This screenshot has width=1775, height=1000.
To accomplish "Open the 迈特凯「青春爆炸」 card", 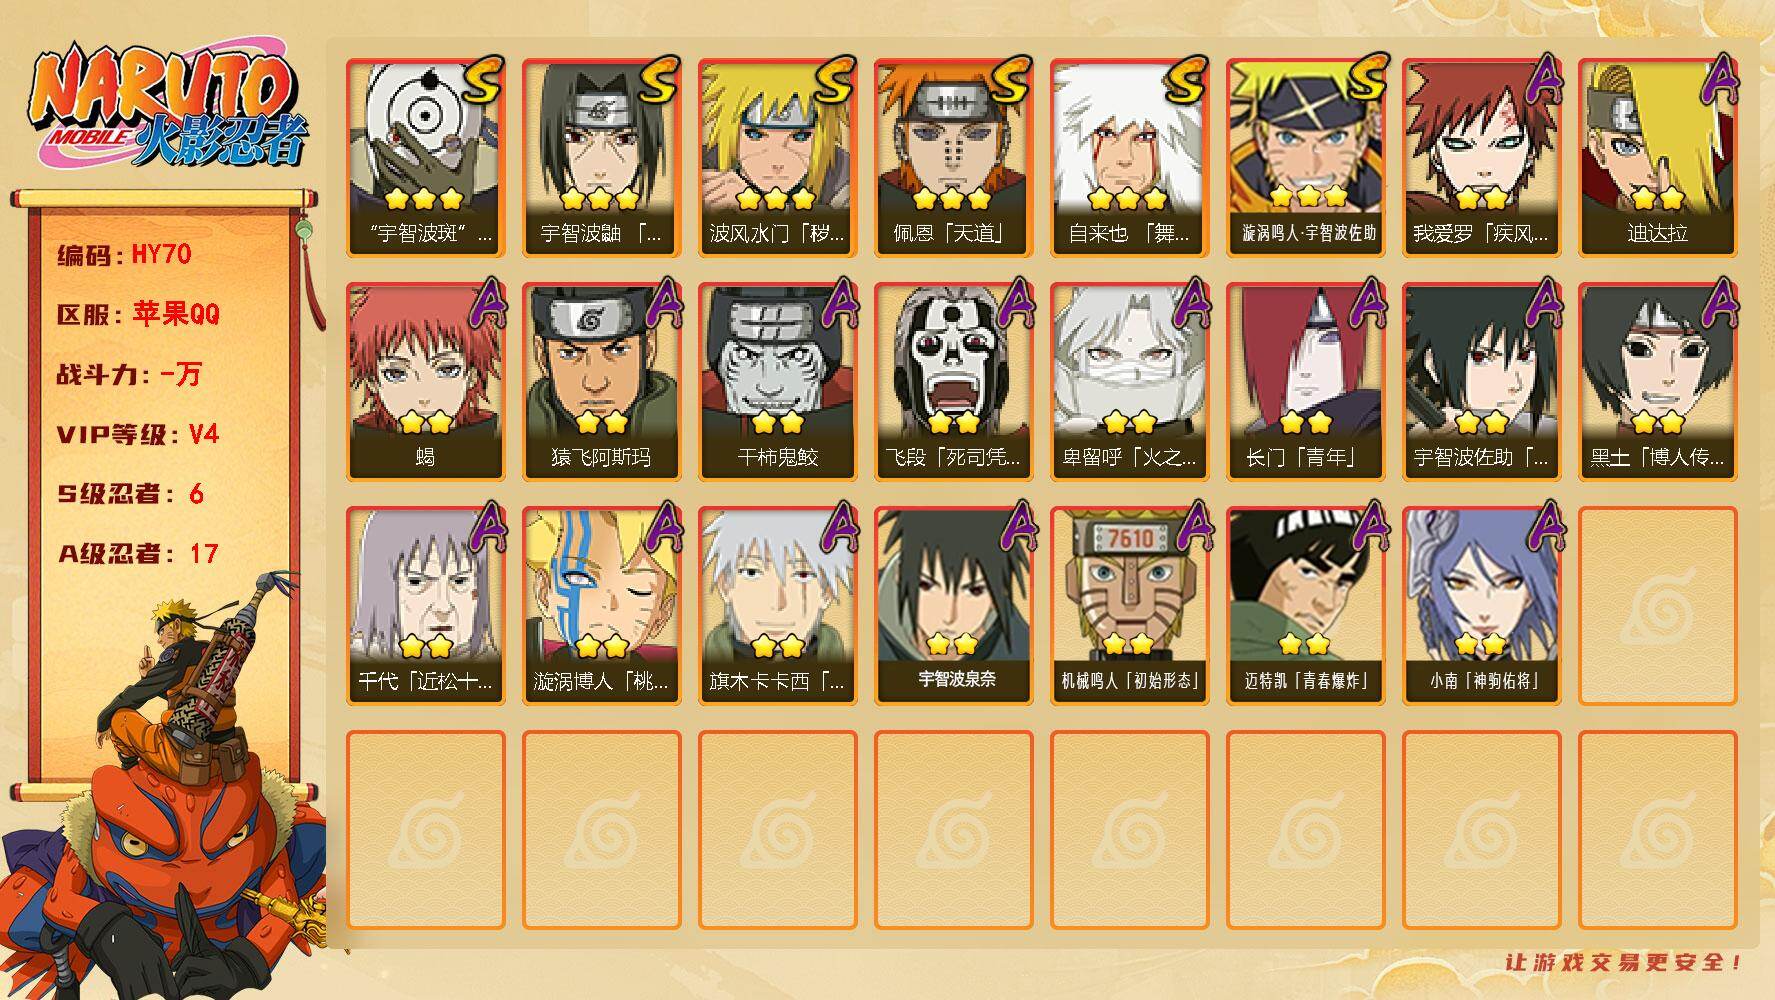I will 1305,606.
